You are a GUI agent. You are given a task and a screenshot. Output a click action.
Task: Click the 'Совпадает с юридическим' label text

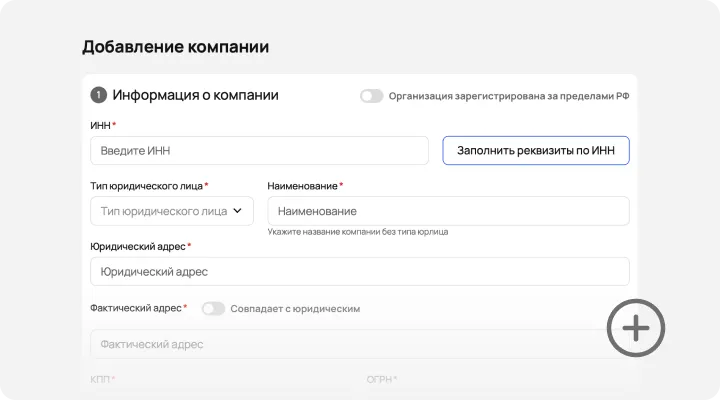(295, 309)
